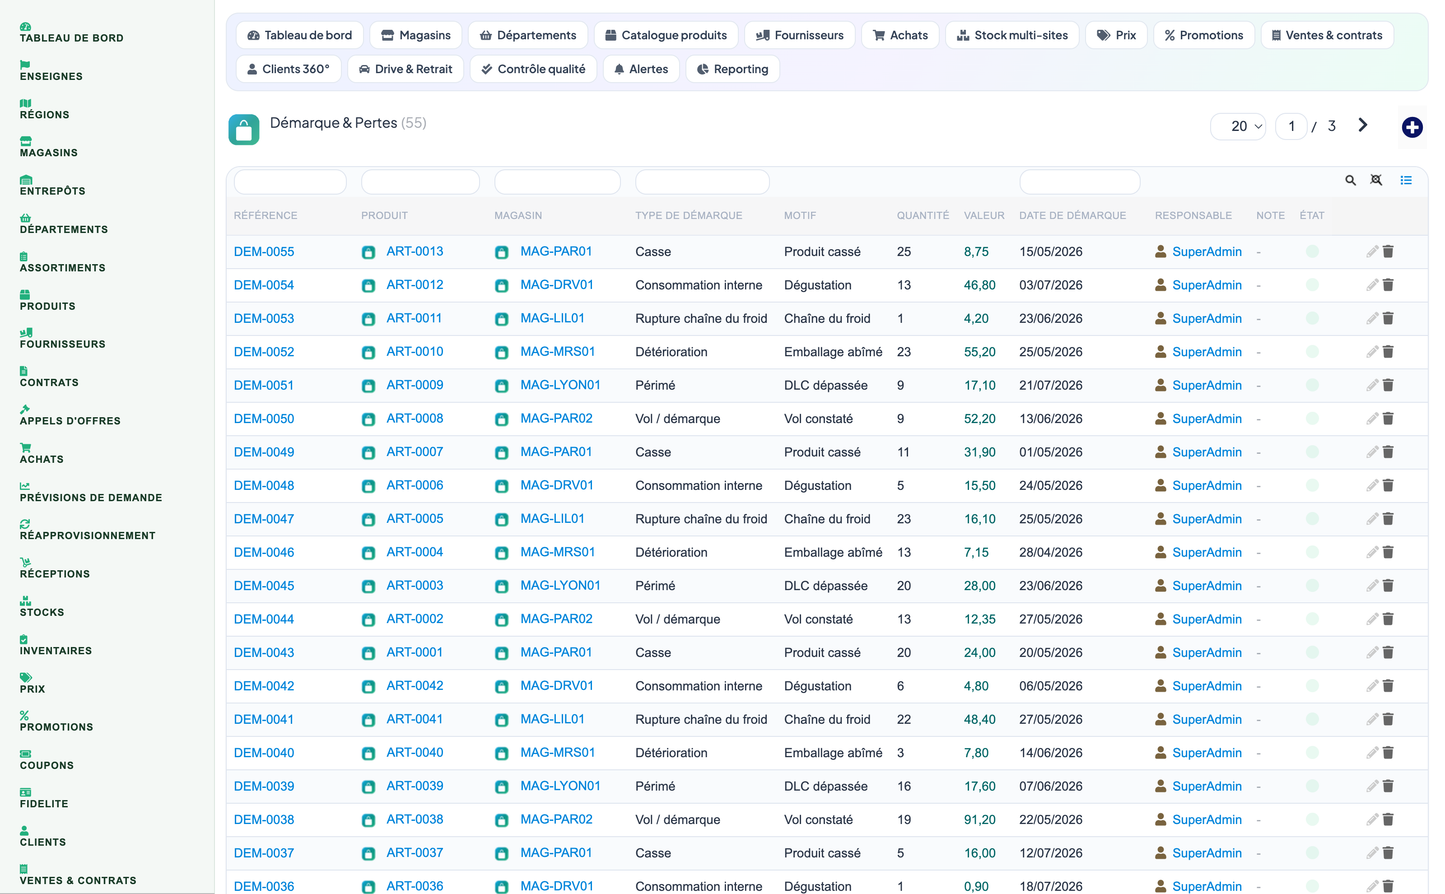Open Réapprovisionnement in the sidebar
This screenshot has height=894, width=1445.
(x=88, y=531)
